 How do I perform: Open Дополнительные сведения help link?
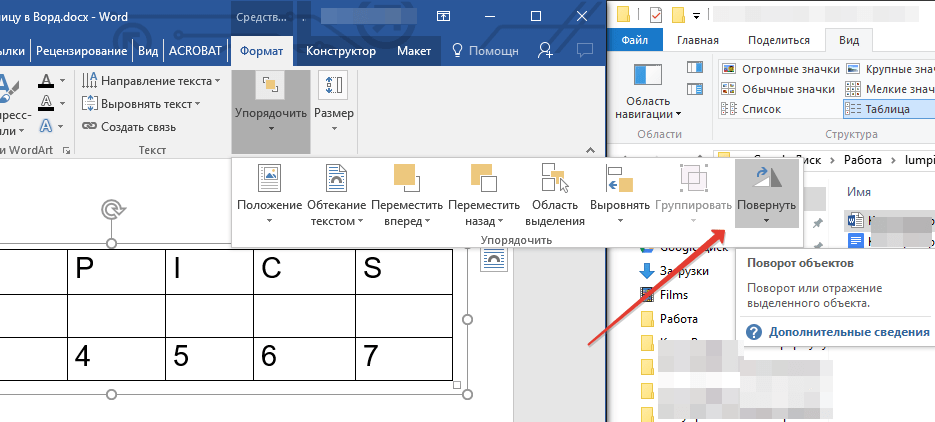[x=849, y=332]
